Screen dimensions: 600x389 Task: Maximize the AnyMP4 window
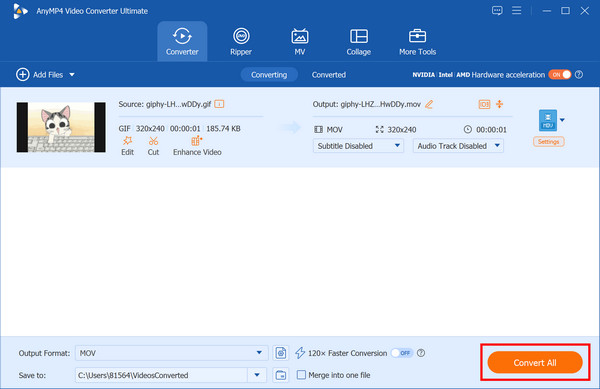pos(565,11)
